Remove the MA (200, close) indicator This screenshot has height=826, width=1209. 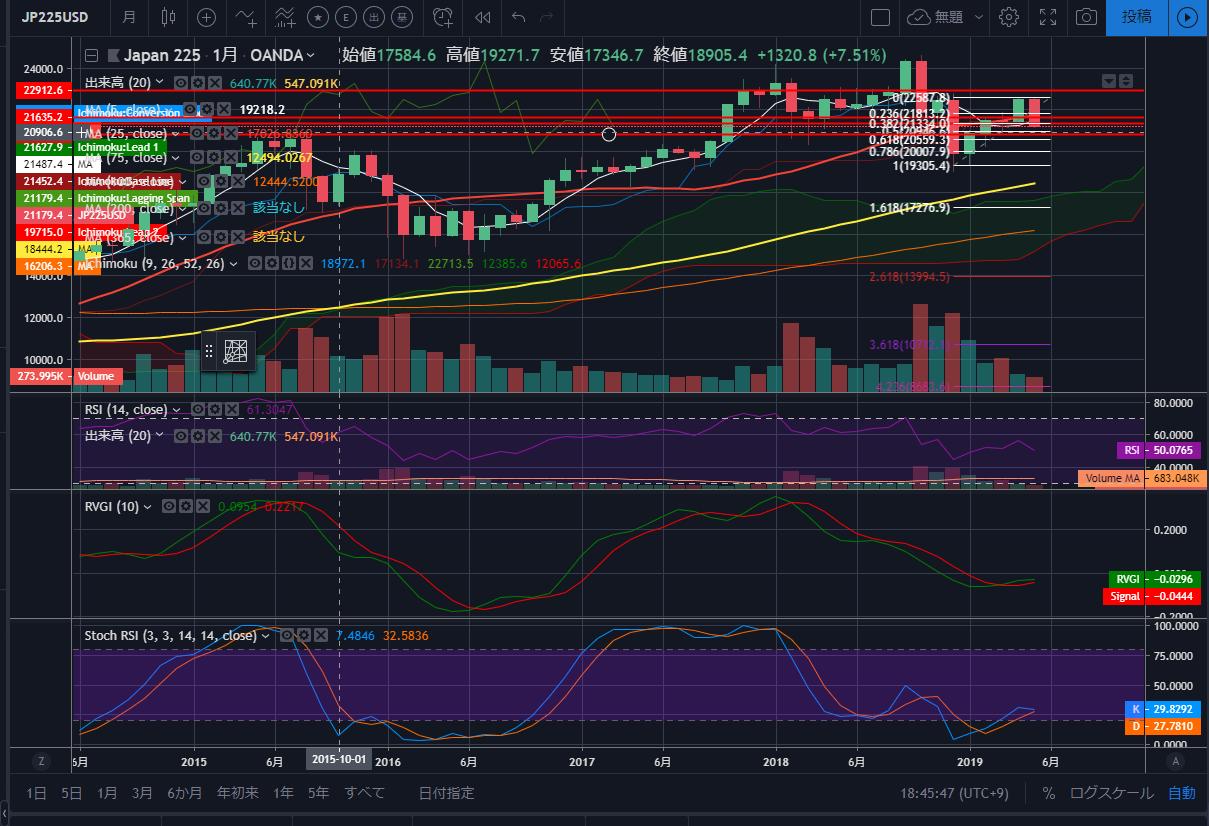238,208
